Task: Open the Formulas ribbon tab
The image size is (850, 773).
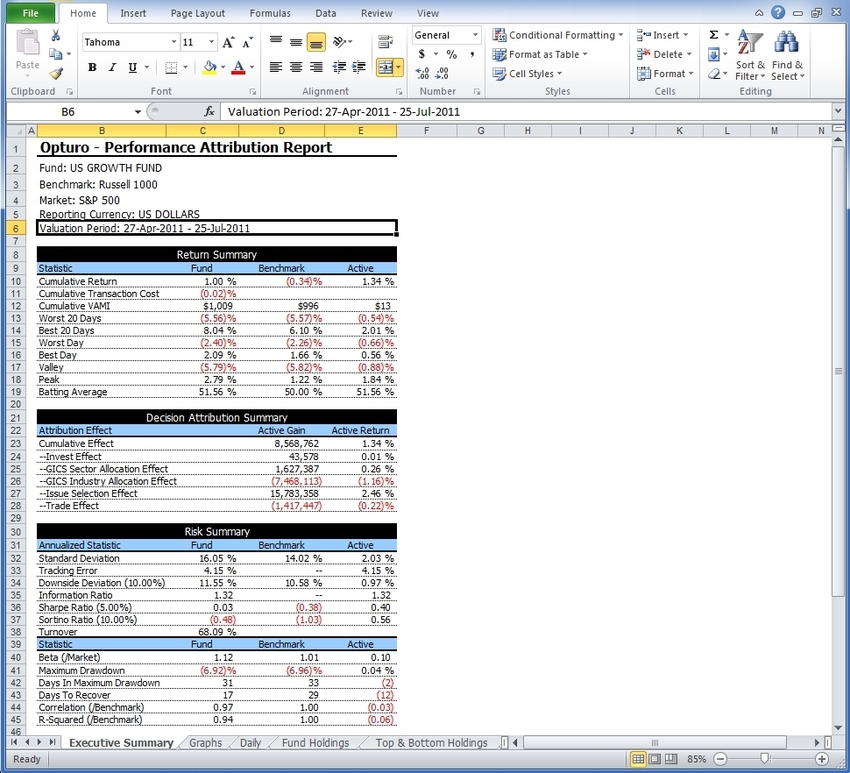Action: (x=270, y=13)
